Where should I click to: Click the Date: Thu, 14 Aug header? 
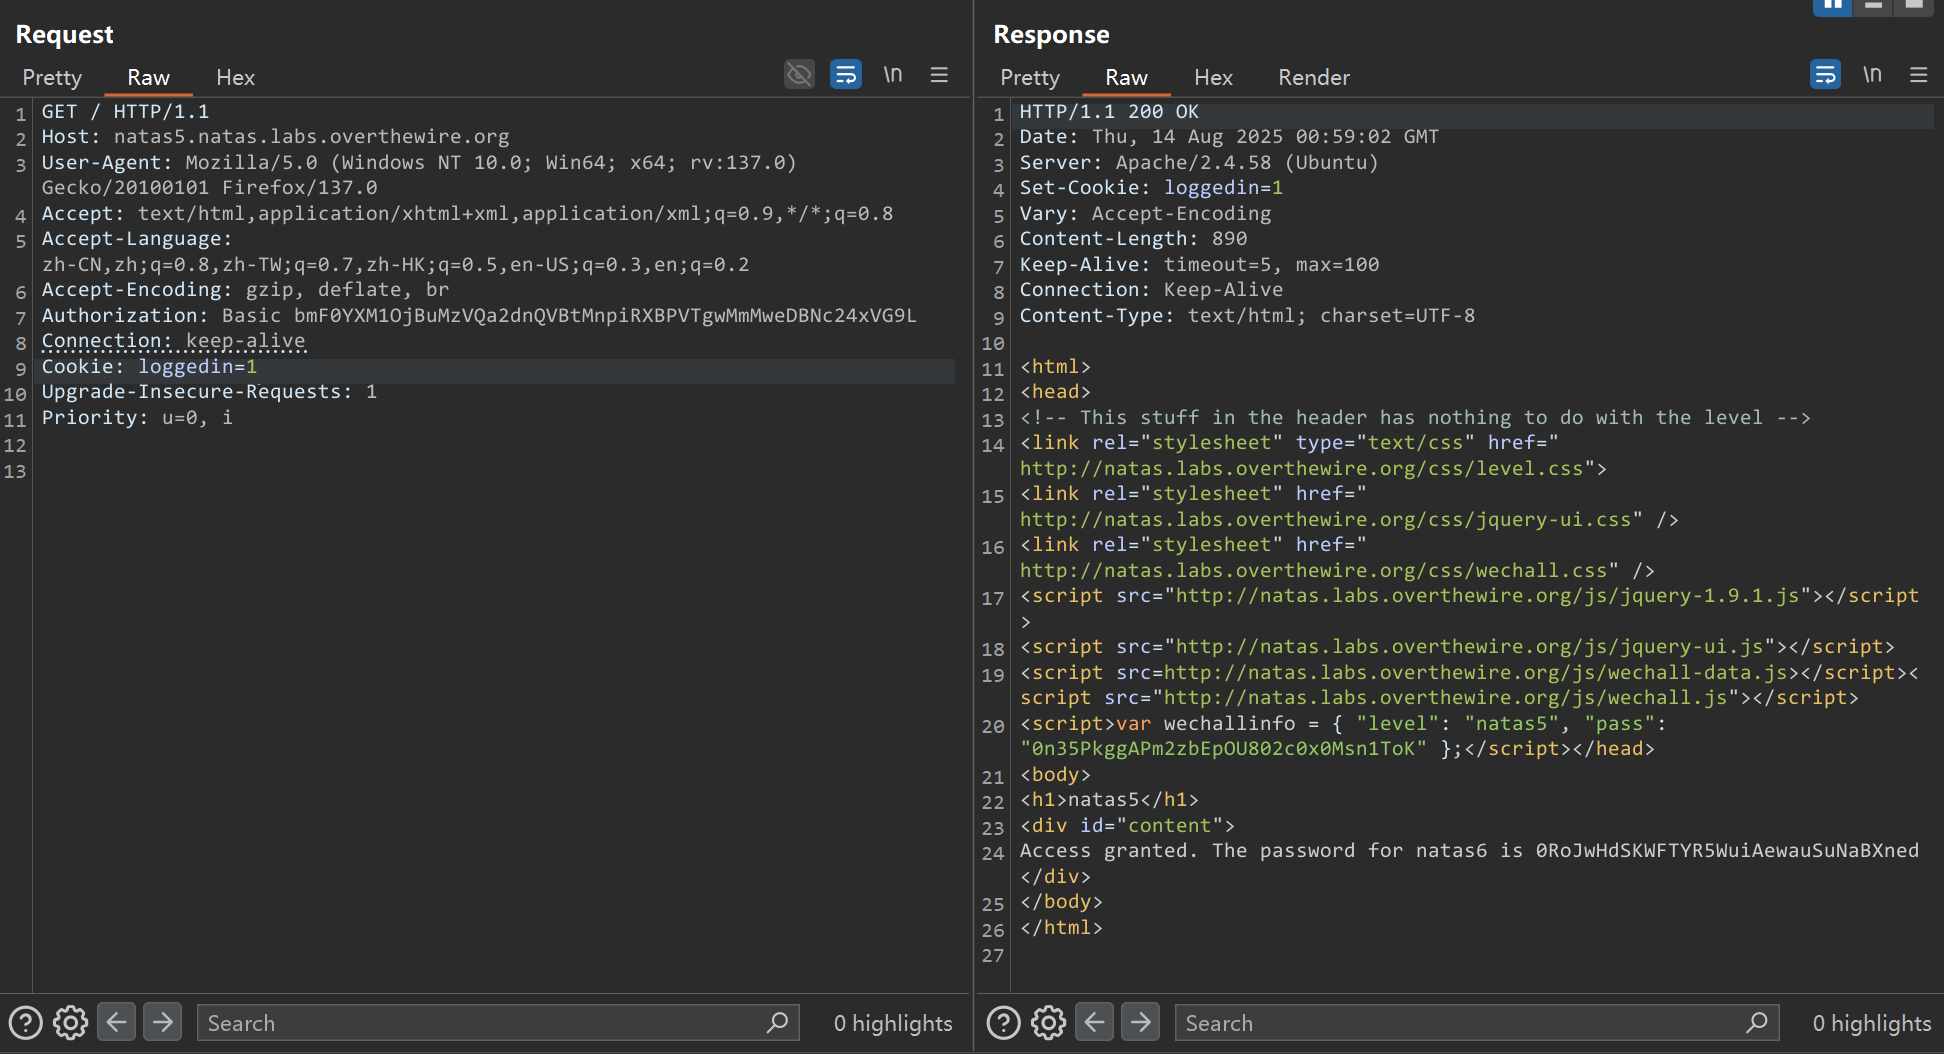(1229, 137)
